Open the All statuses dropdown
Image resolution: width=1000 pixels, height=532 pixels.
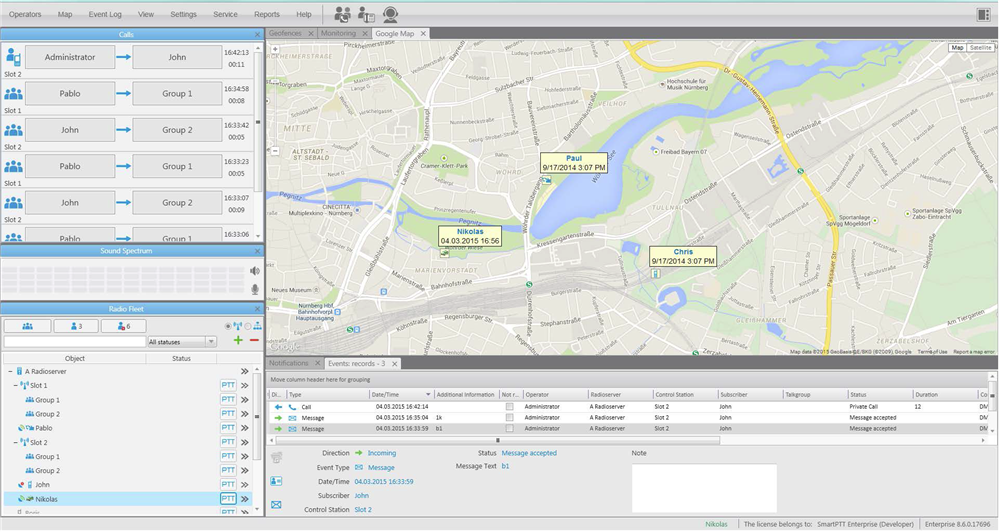click(182, 342)
